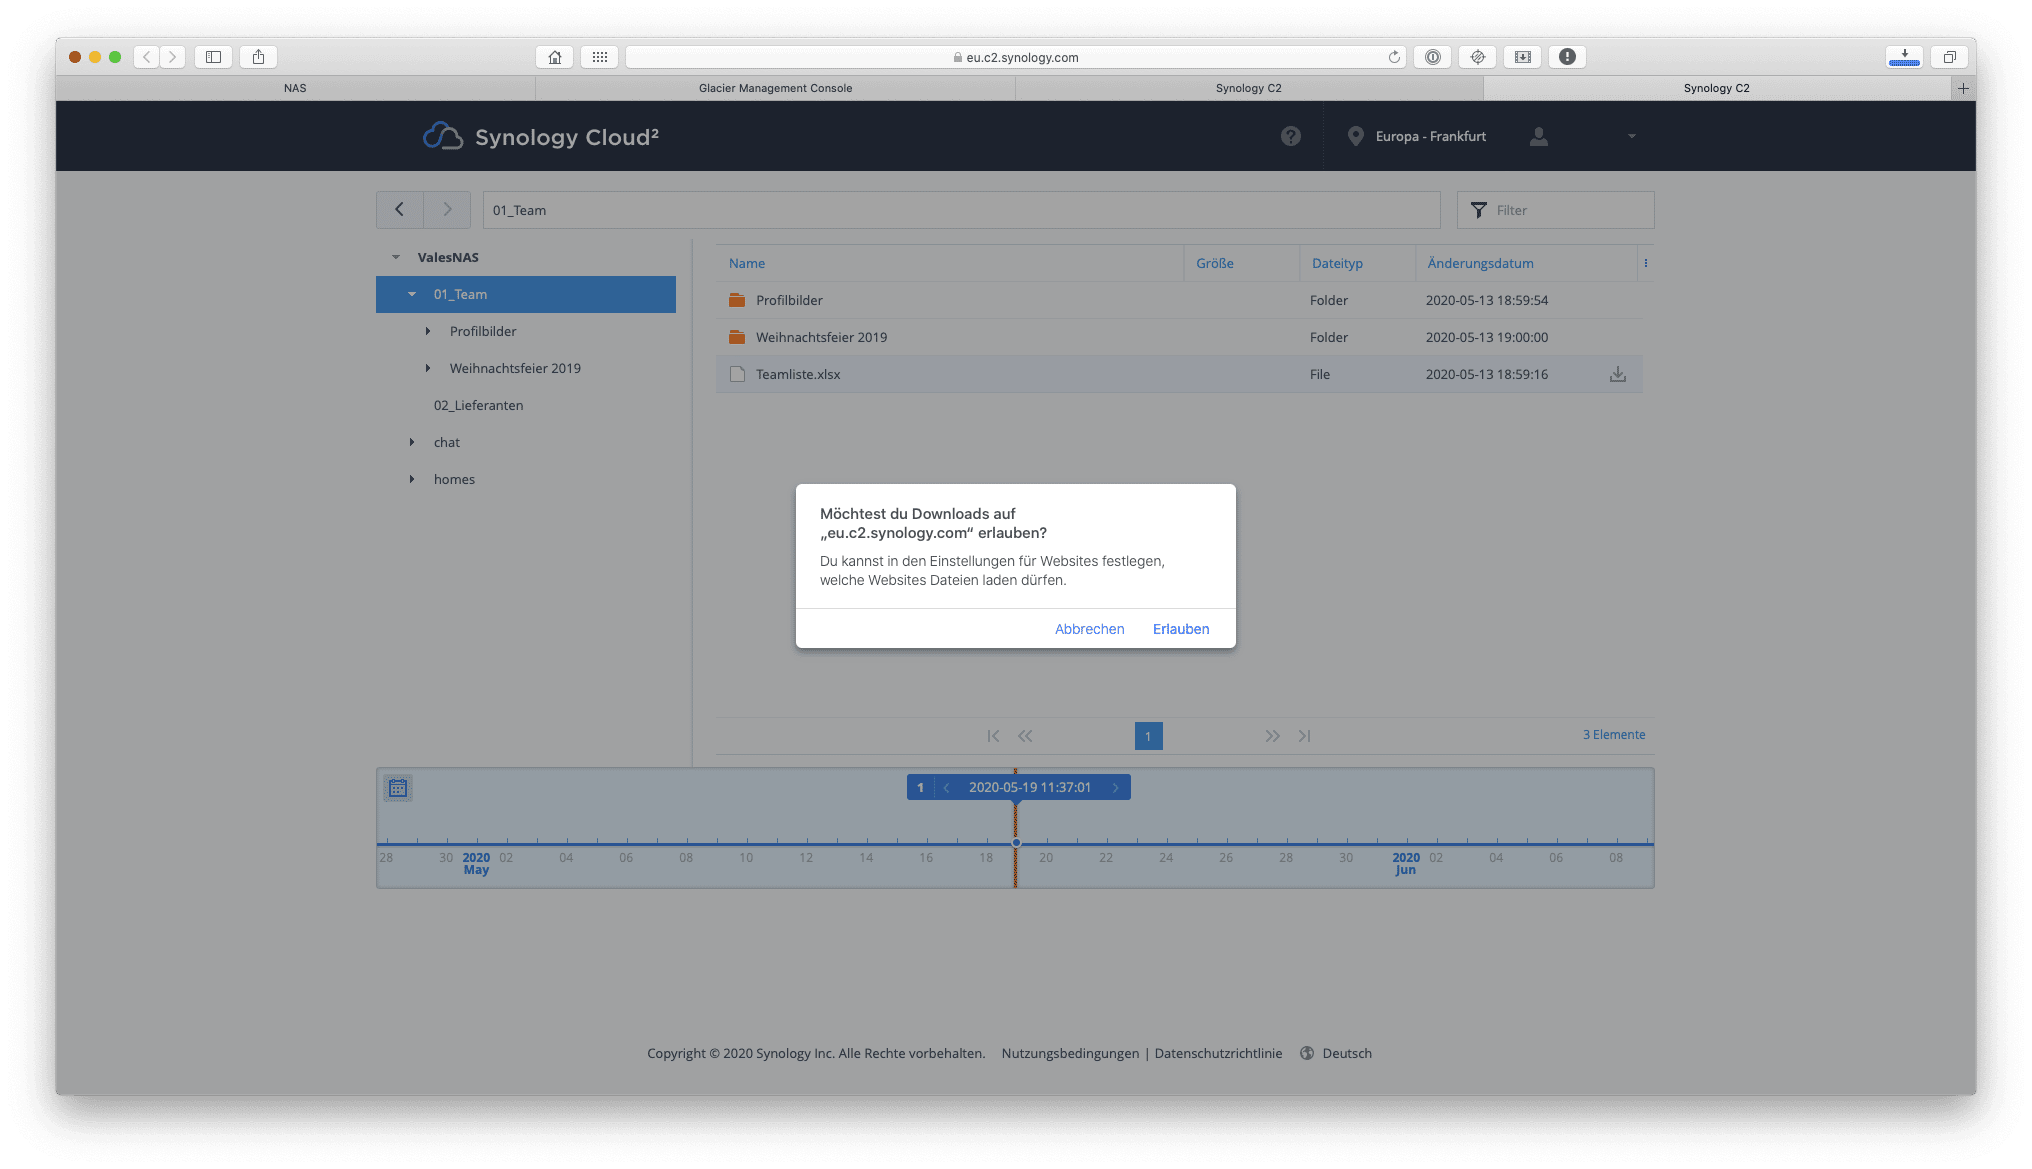Click the user account icon
This screenshot has width=2032, height=1169.
[1539, 136]
